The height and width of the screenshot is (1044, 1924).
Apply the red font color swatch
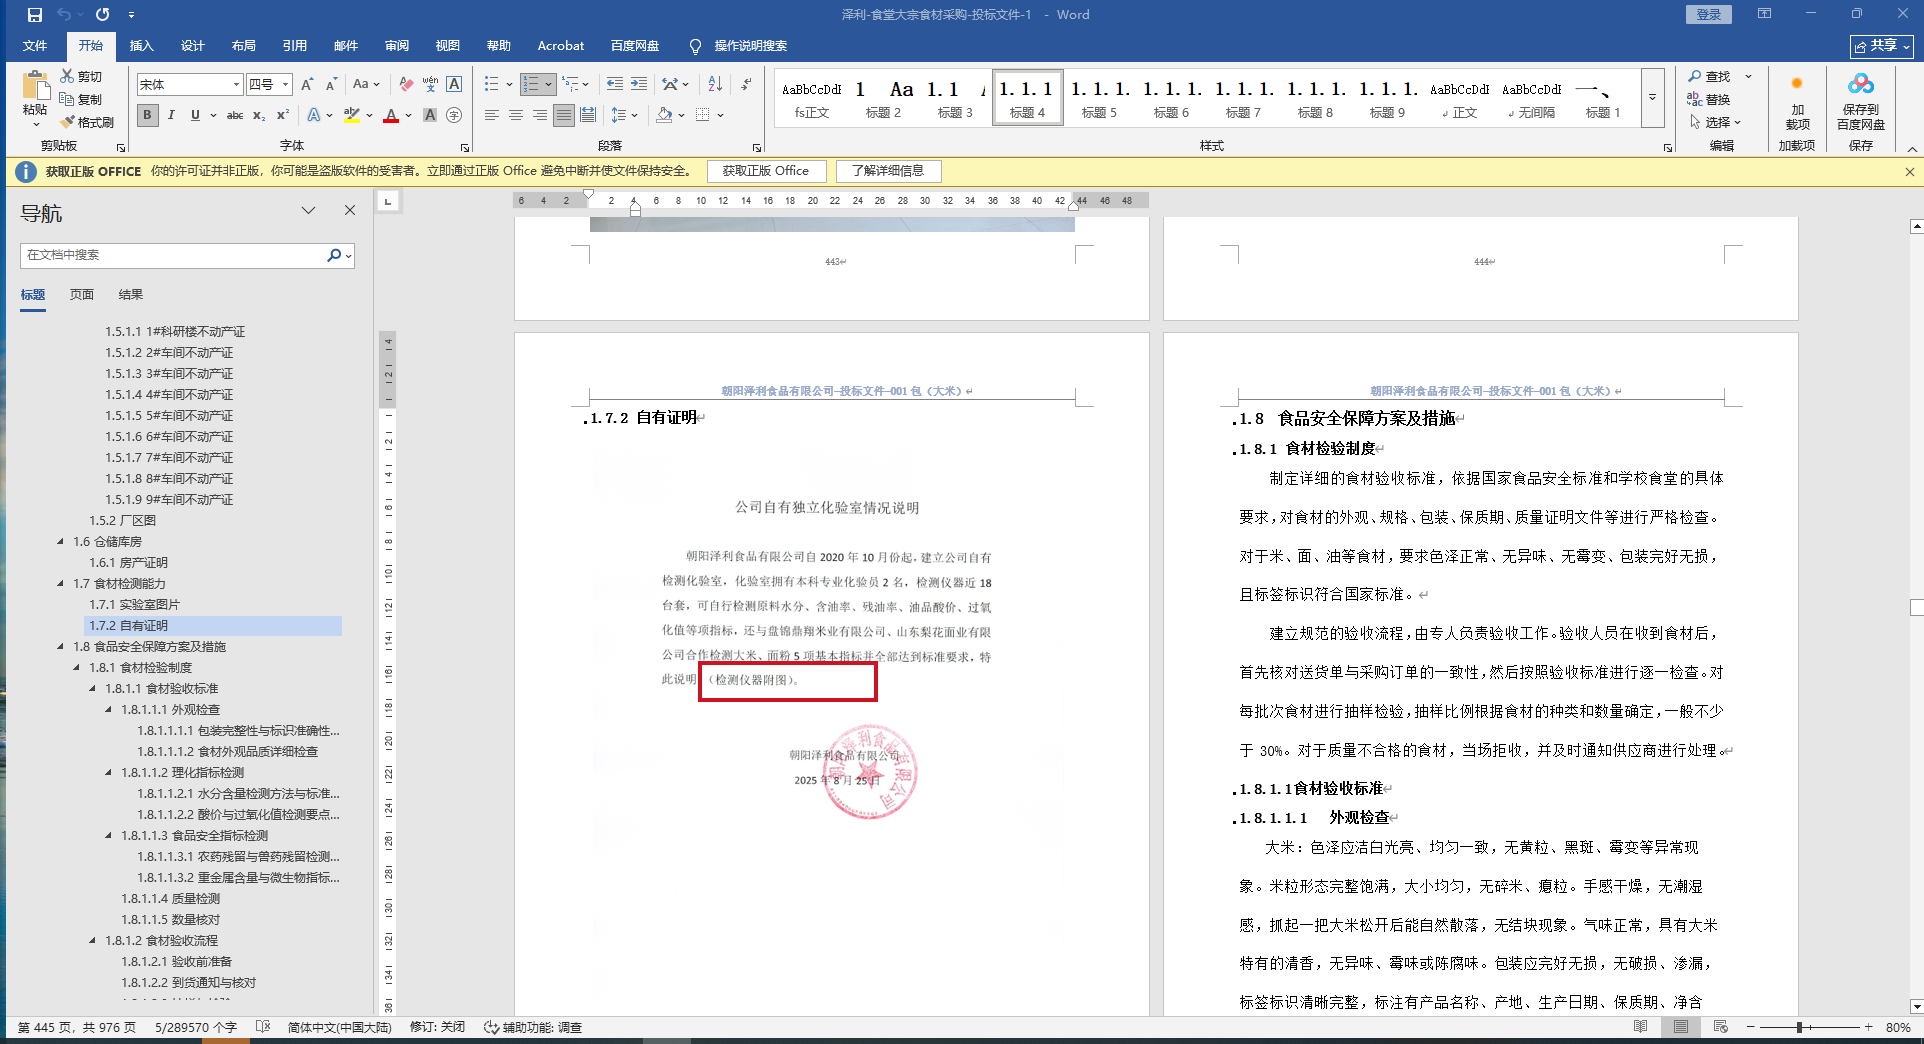[x=391, y=115]
